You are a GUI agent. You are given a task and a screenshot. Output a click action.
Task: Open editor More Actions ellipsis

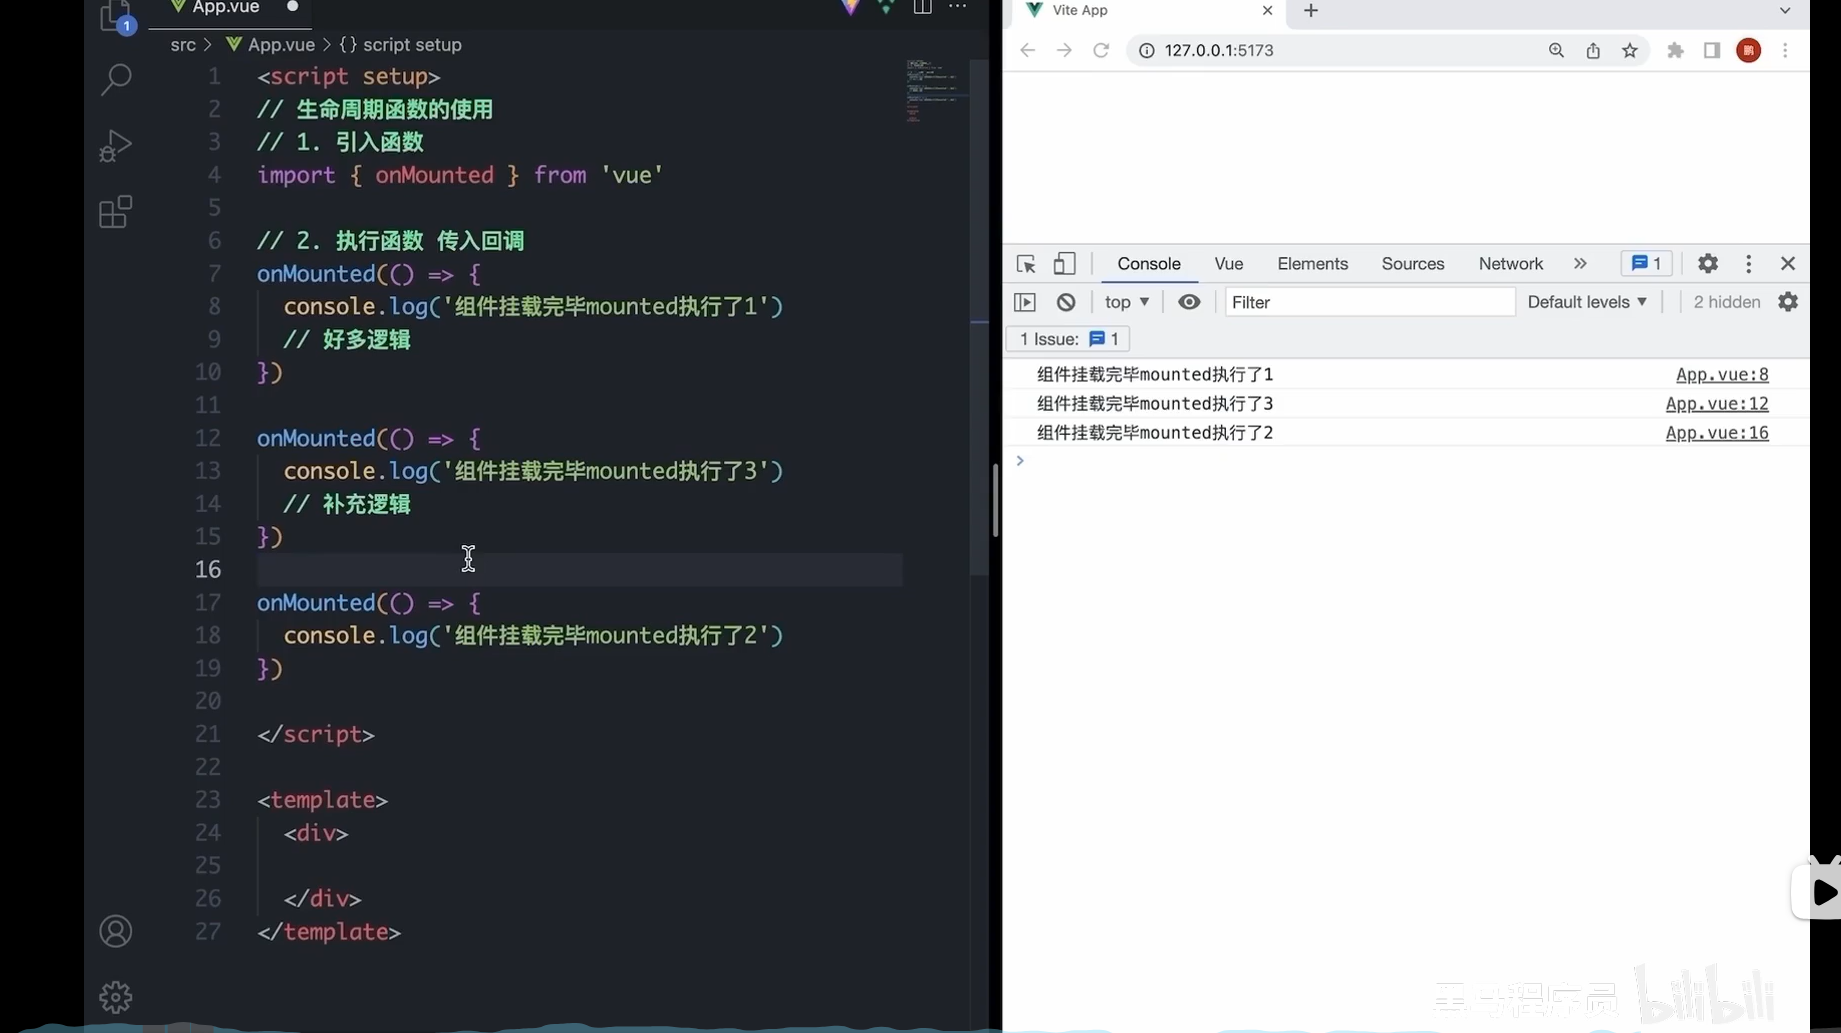958,7
